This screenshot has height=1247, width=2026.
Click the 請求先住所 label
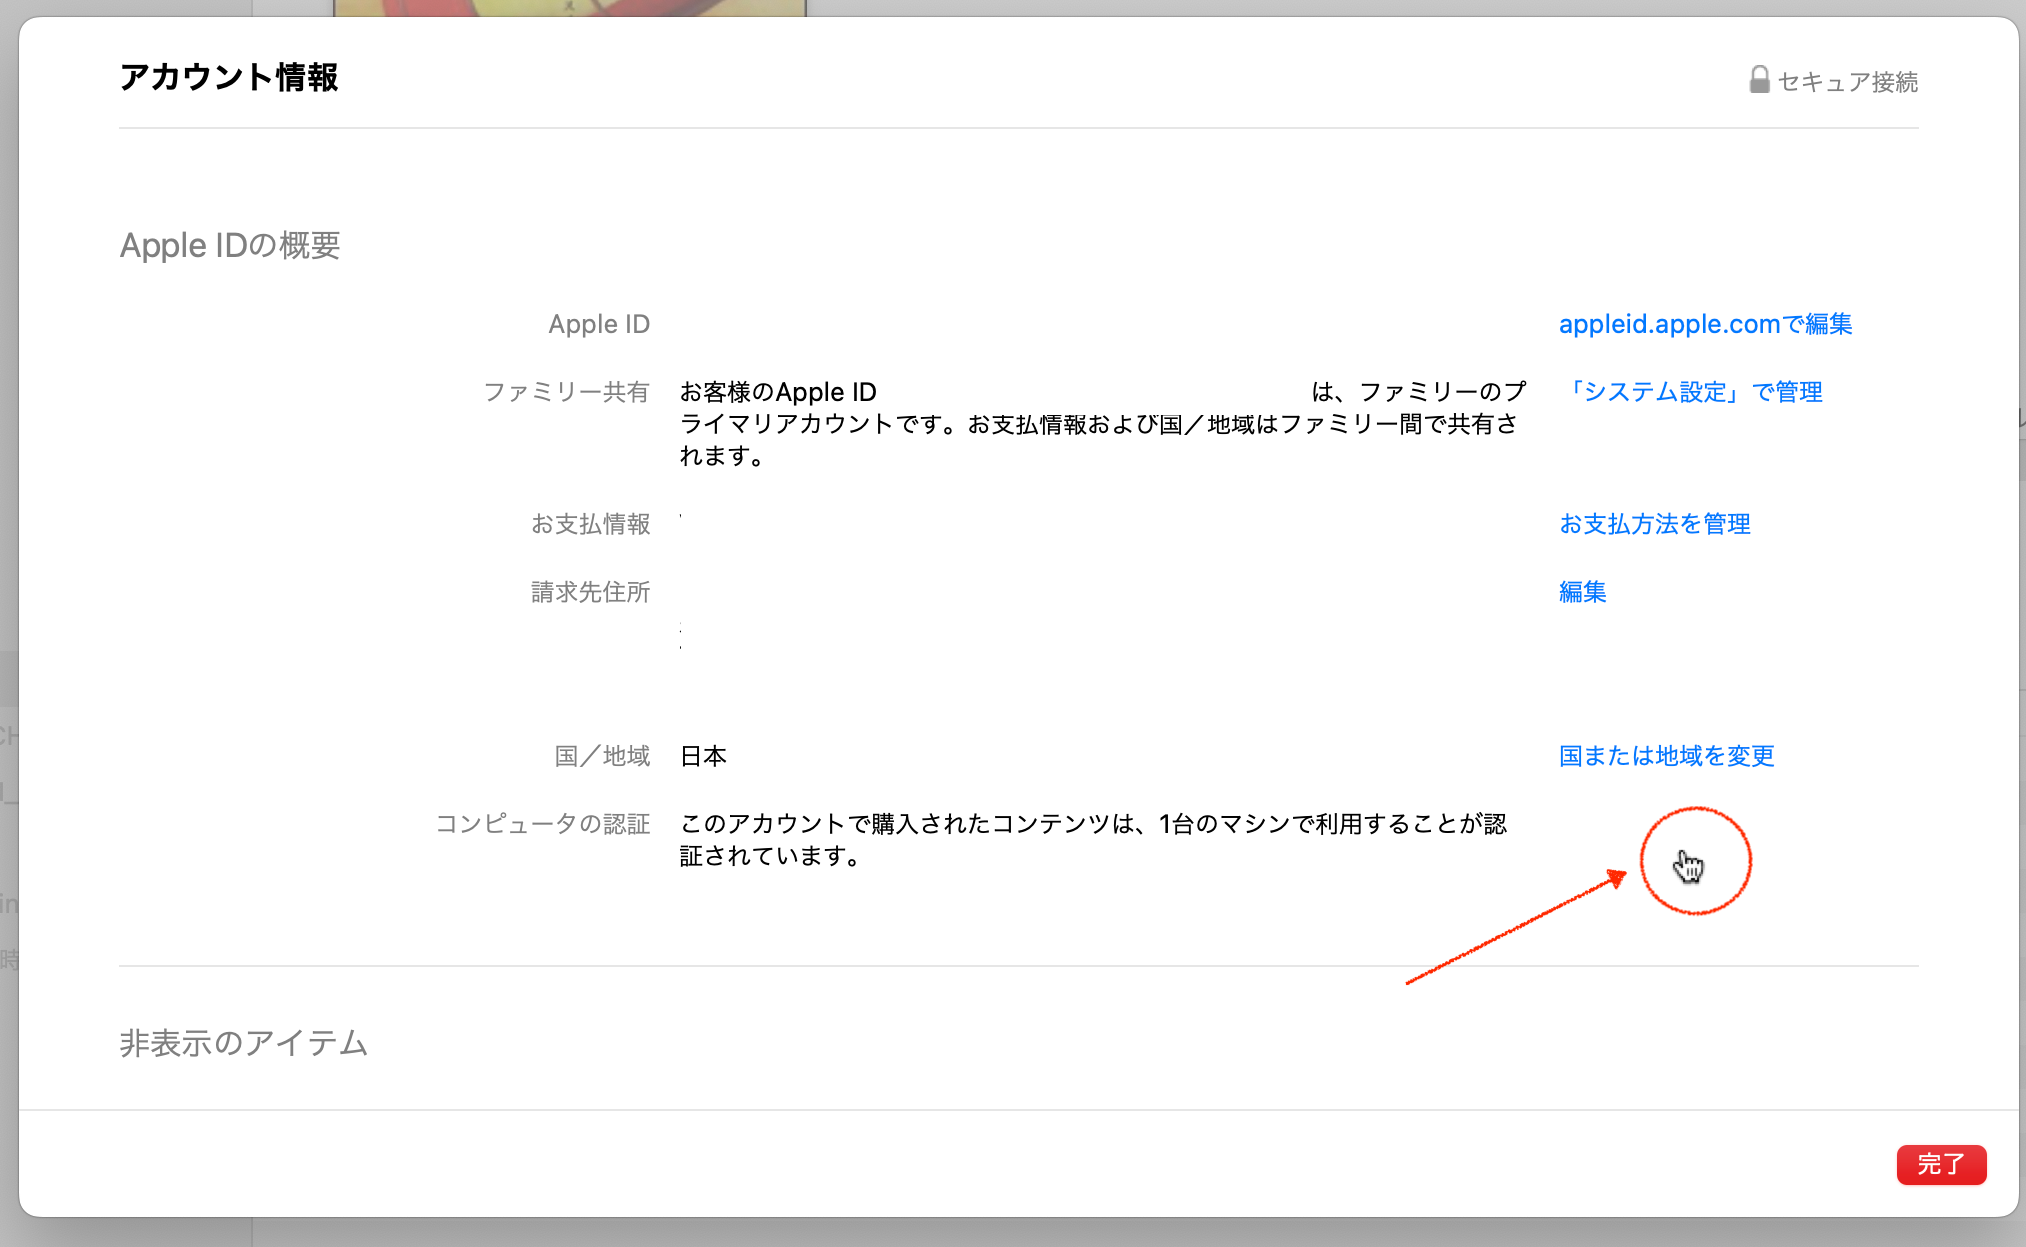point(590,592)
